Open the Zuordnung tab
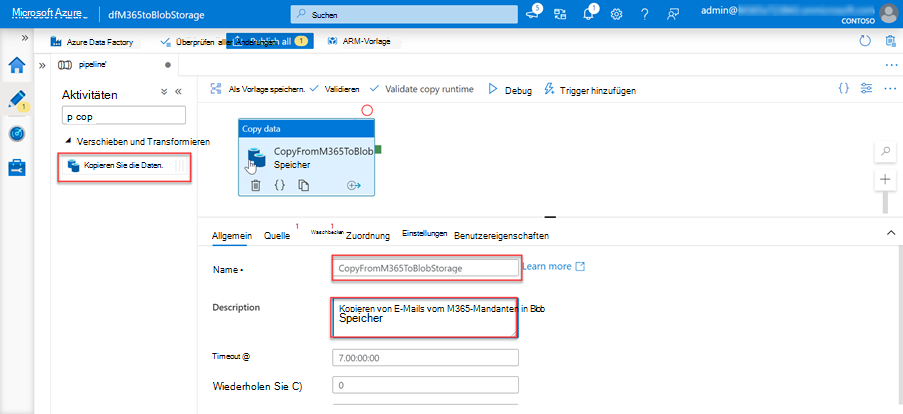Viewport: 903px width, 414px height. coord(367,236)
